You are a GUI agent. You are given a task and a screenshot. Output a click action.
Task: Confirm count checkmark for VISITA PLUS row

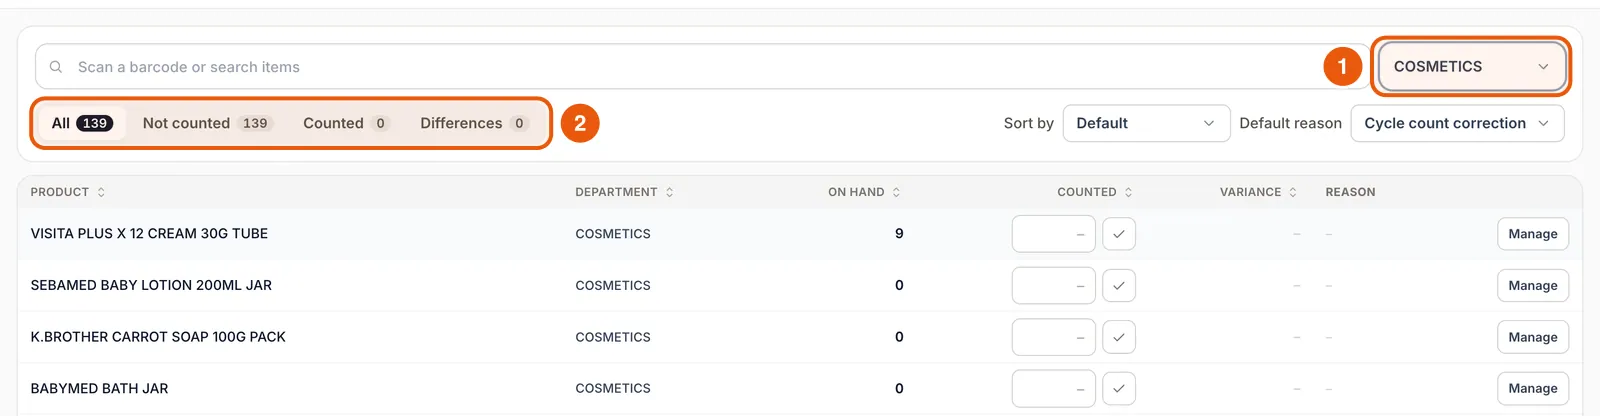pyautogui.click(x=1119, y=234)
